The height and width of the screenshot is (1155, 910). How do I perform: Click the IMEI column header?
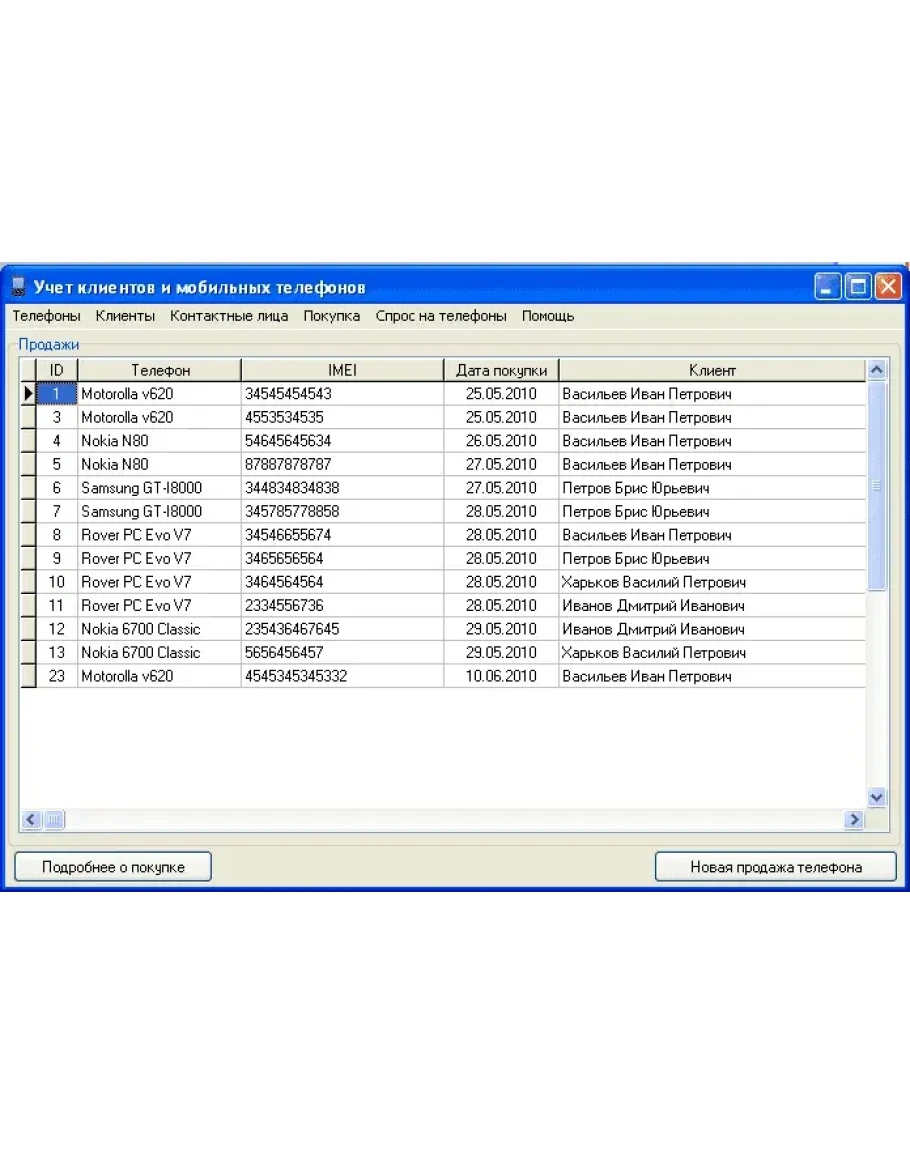coord(342,370)
